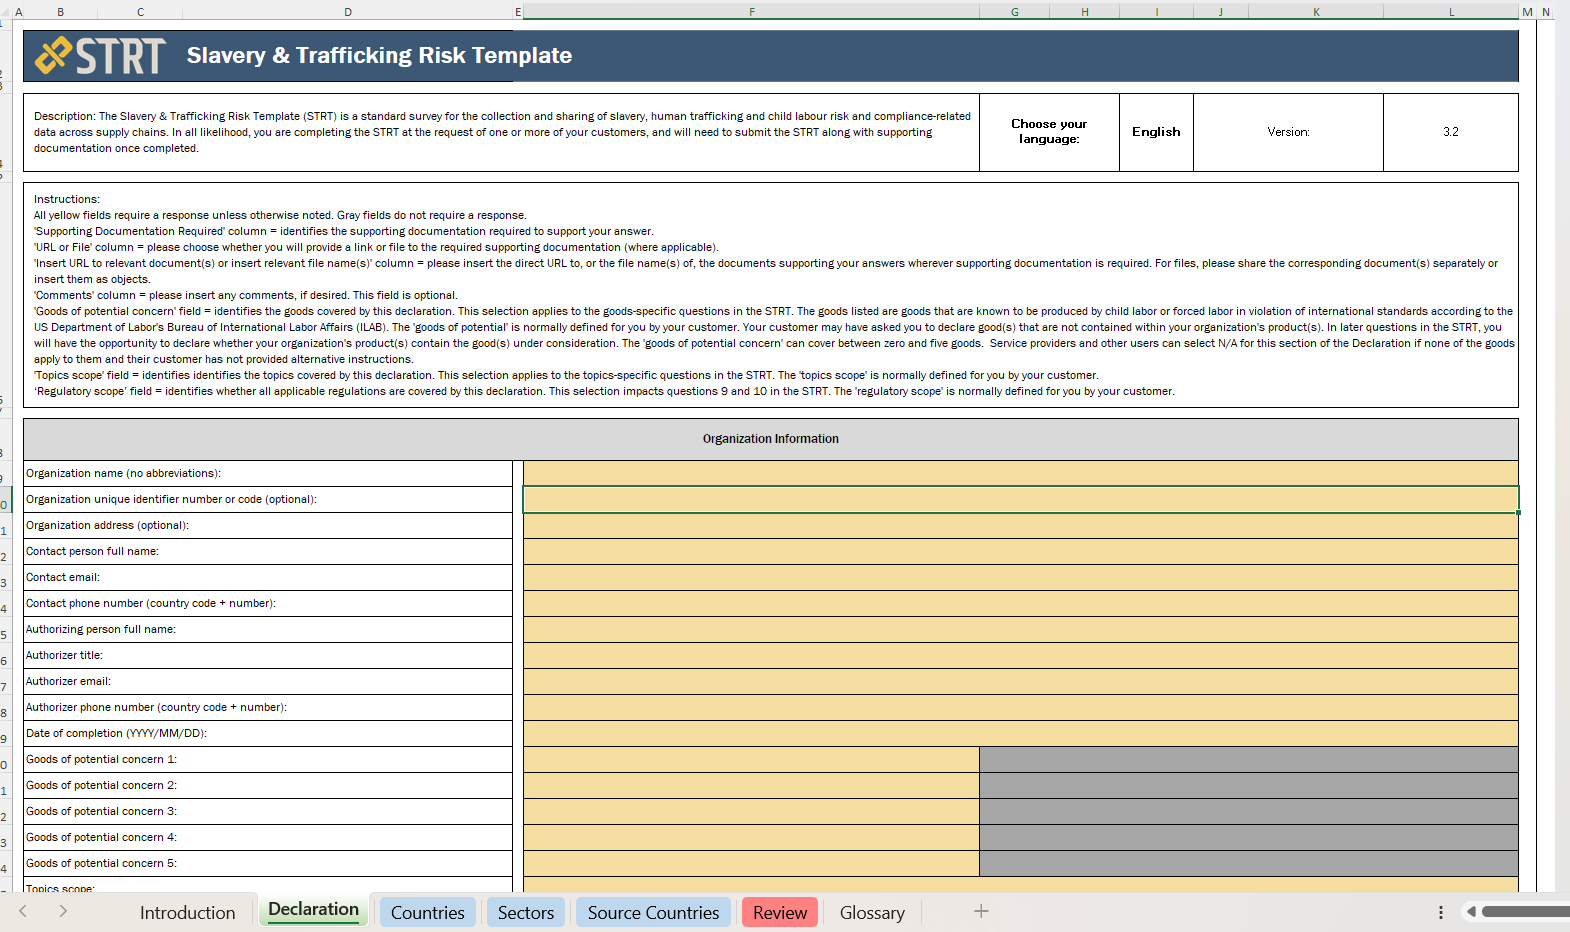The image size is (1570, 932).
Task: Go to previous sheet with left arrow
Action: [x=23, y=911]
